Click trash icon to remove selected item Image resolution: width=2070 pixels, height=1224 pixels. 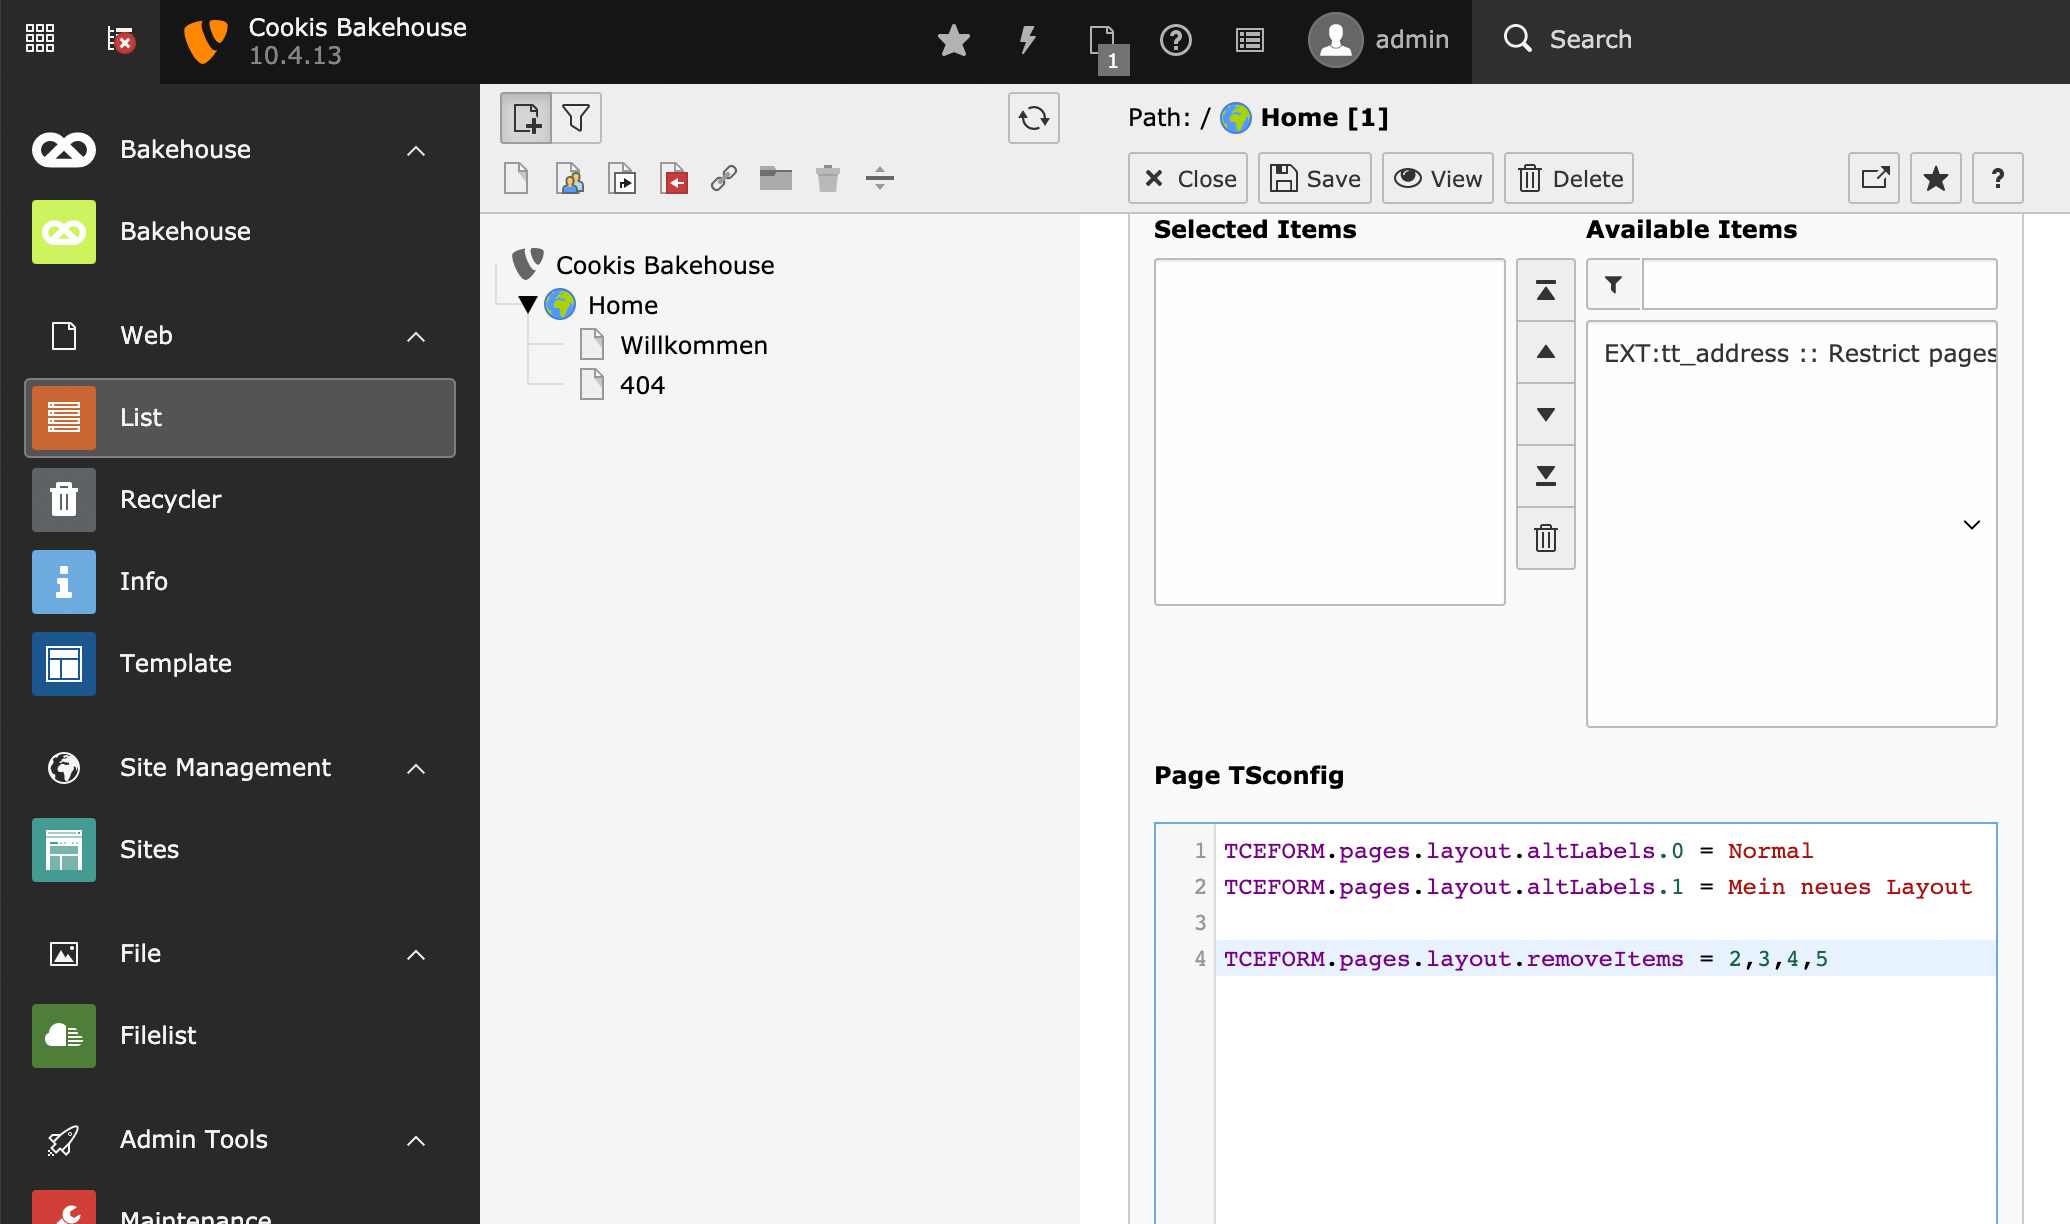click(1545, 538)
